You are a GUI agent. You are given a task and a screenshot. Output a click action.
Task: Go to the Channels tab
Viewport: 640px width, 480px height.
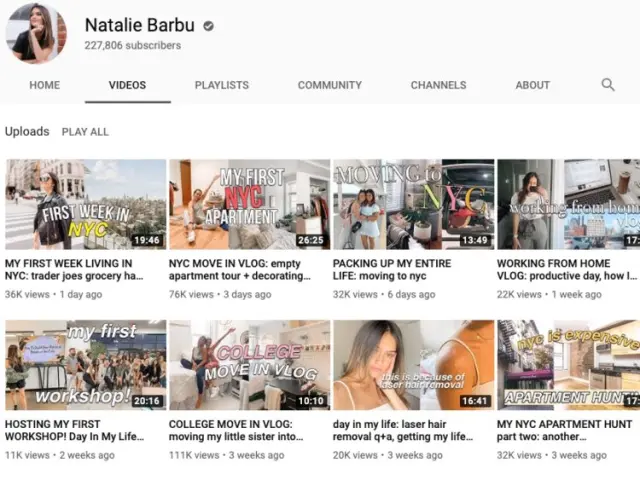coord(438,85)
